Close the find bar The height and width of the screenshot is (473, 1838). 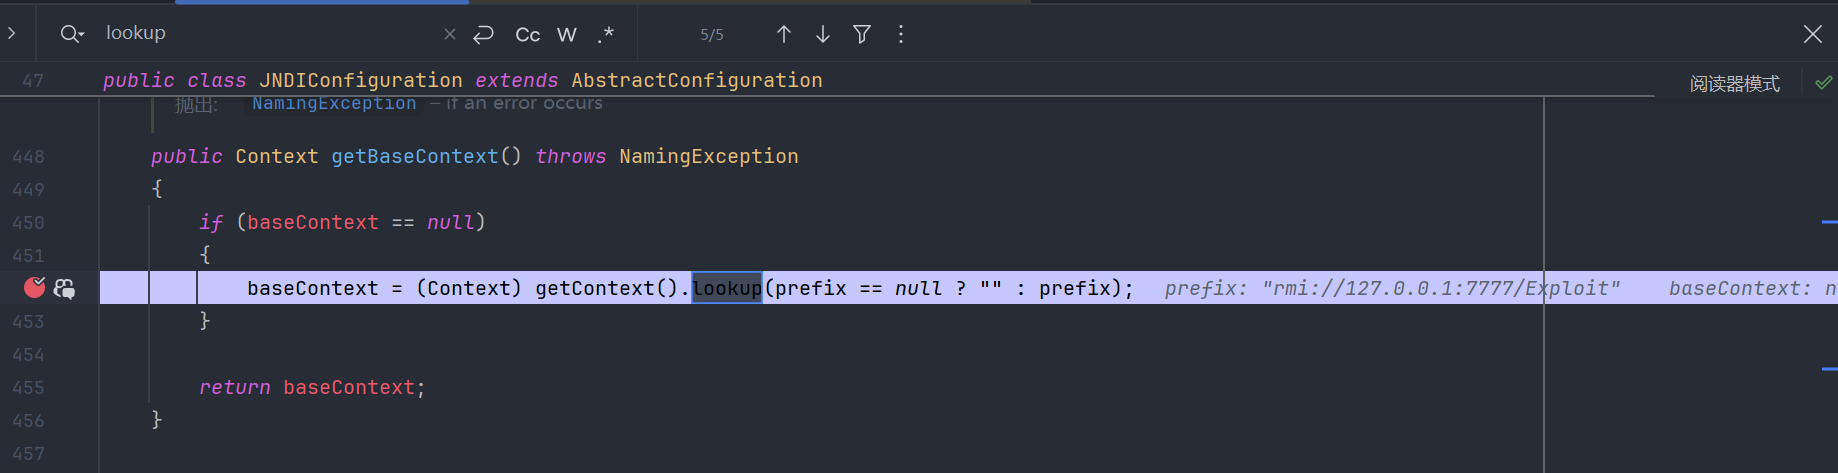click(x=1813, y=34)
